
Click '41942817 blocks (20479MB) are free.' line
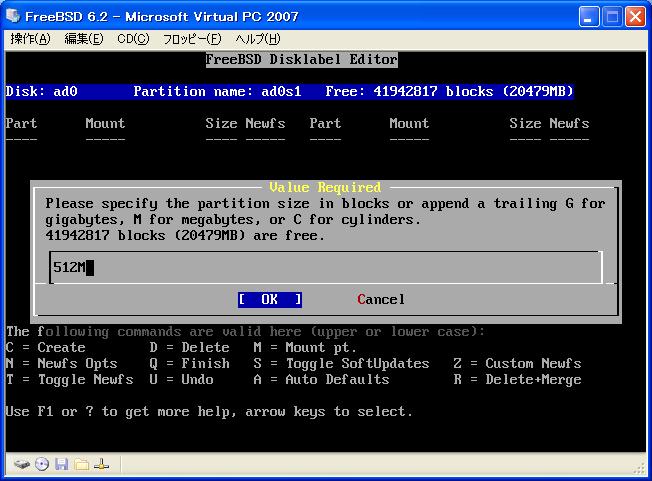pyautogui.click(x=185, y=236)
